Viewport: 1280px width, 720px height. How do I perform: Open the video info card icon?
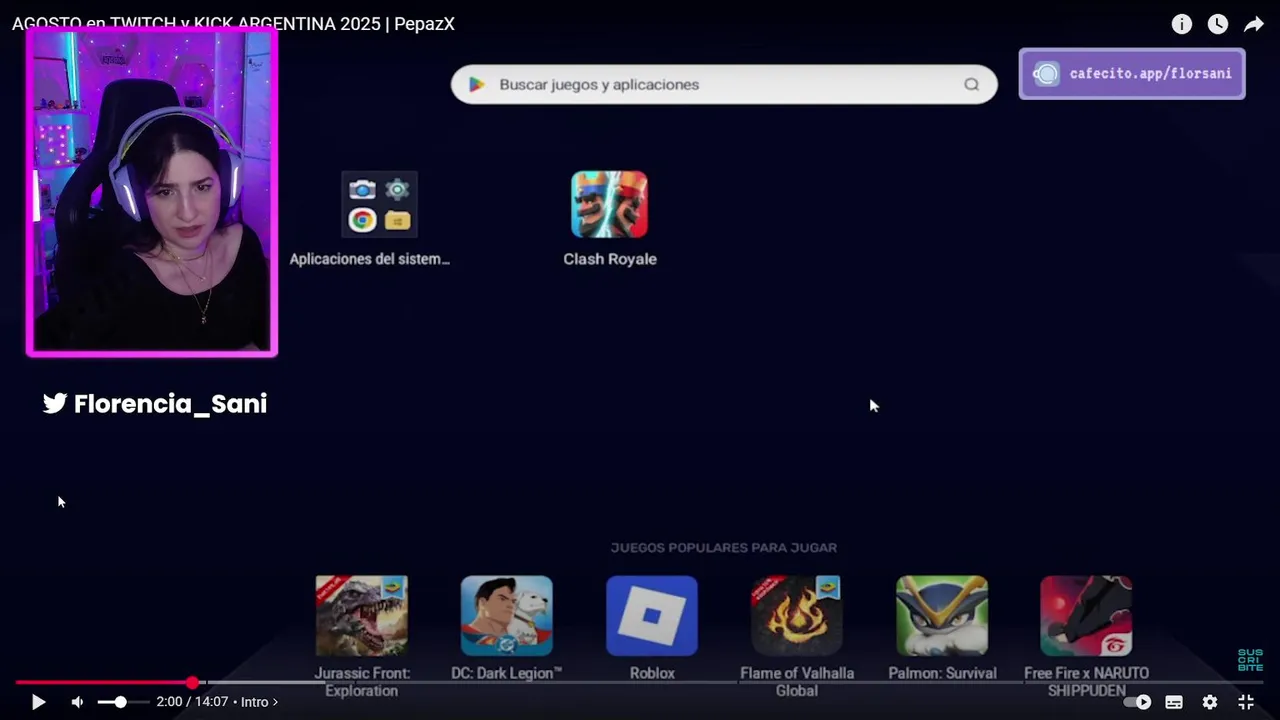point(1182,24)
